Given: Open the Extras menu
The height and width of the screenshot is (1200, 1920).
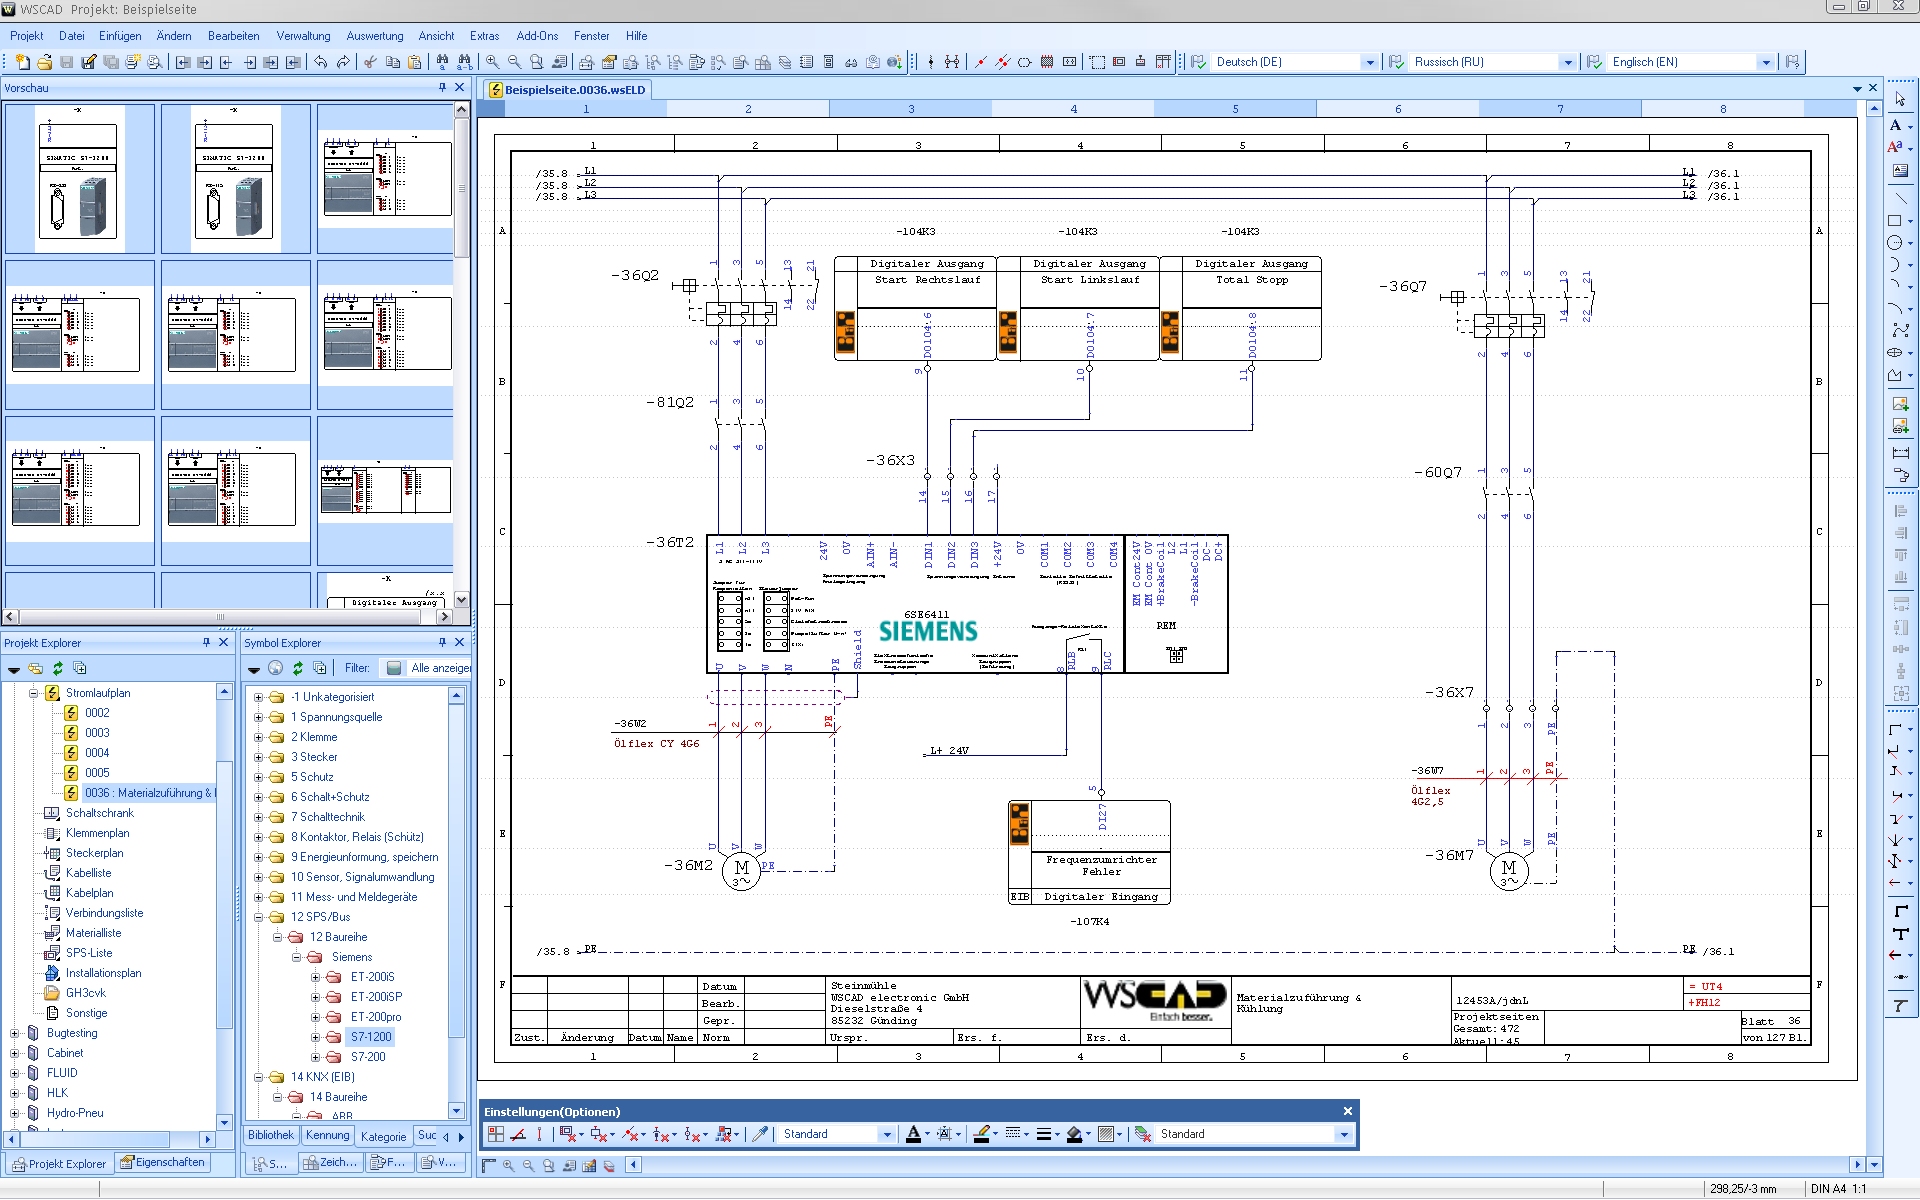Looking at the screenshot, I should 484,36.
